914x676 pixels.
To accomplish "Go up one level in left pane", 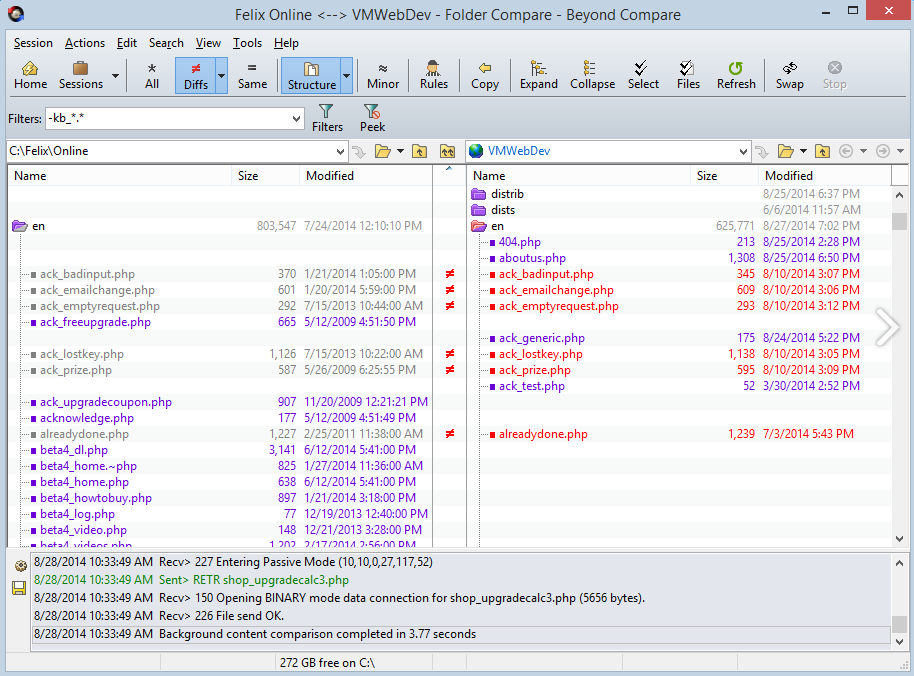I will [x=420, y=152].
